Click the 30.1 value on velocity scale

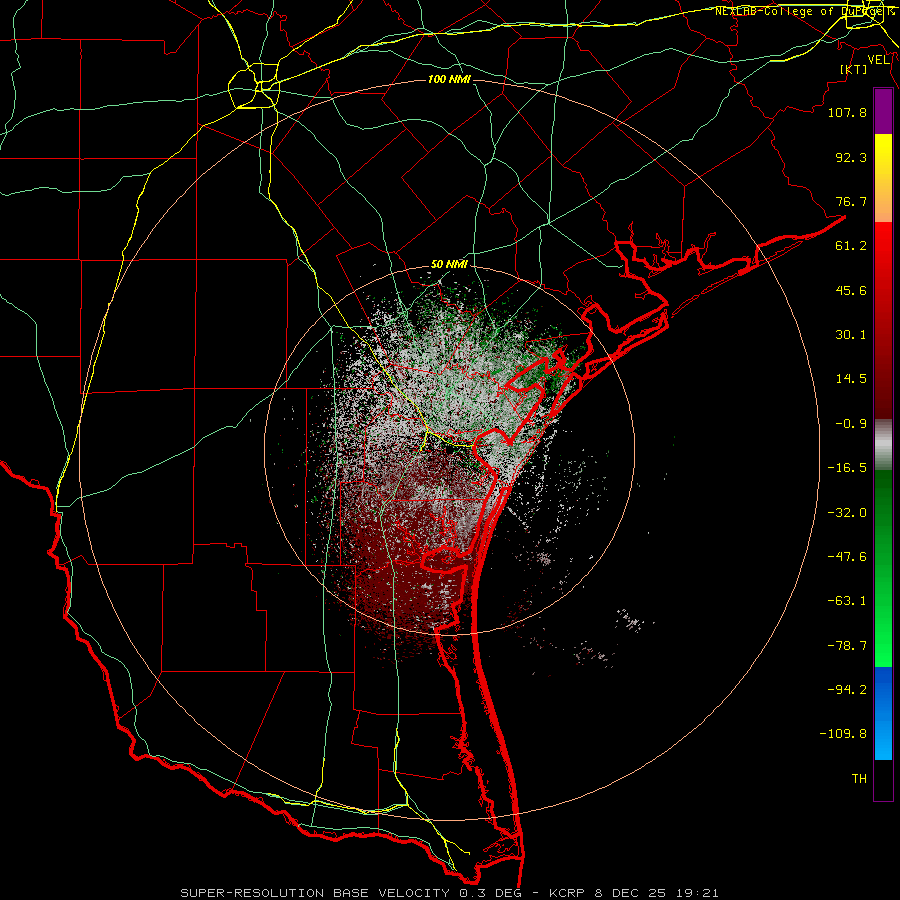coord(851,335)
